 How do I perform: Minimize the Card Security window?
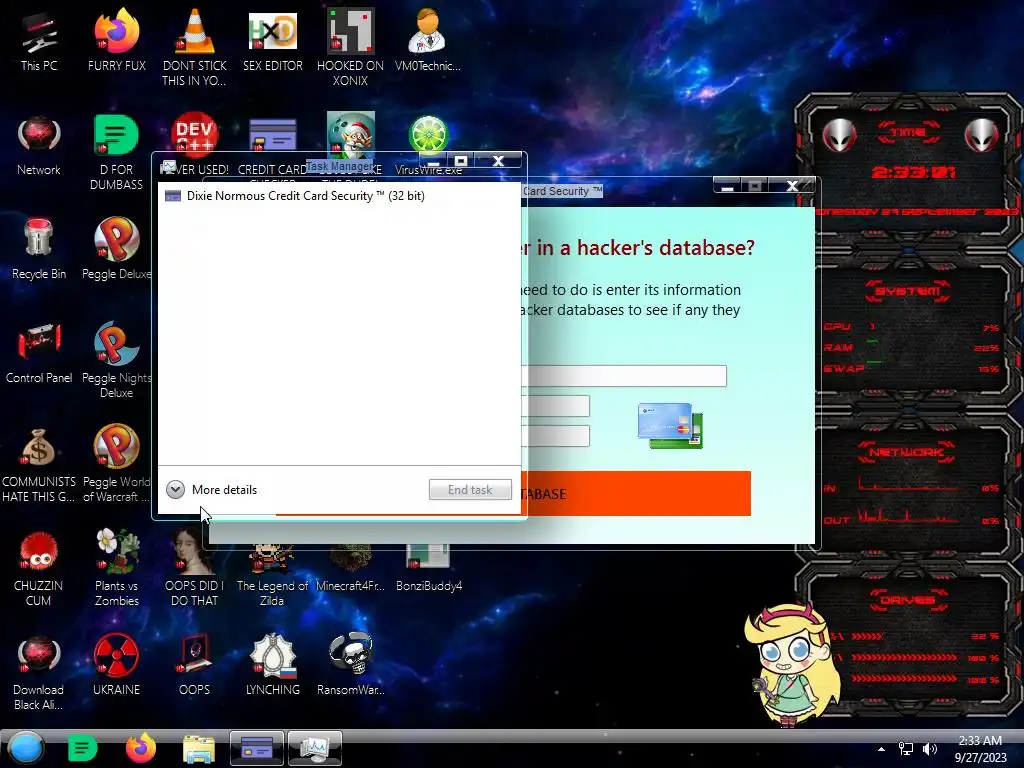[728, 187]
